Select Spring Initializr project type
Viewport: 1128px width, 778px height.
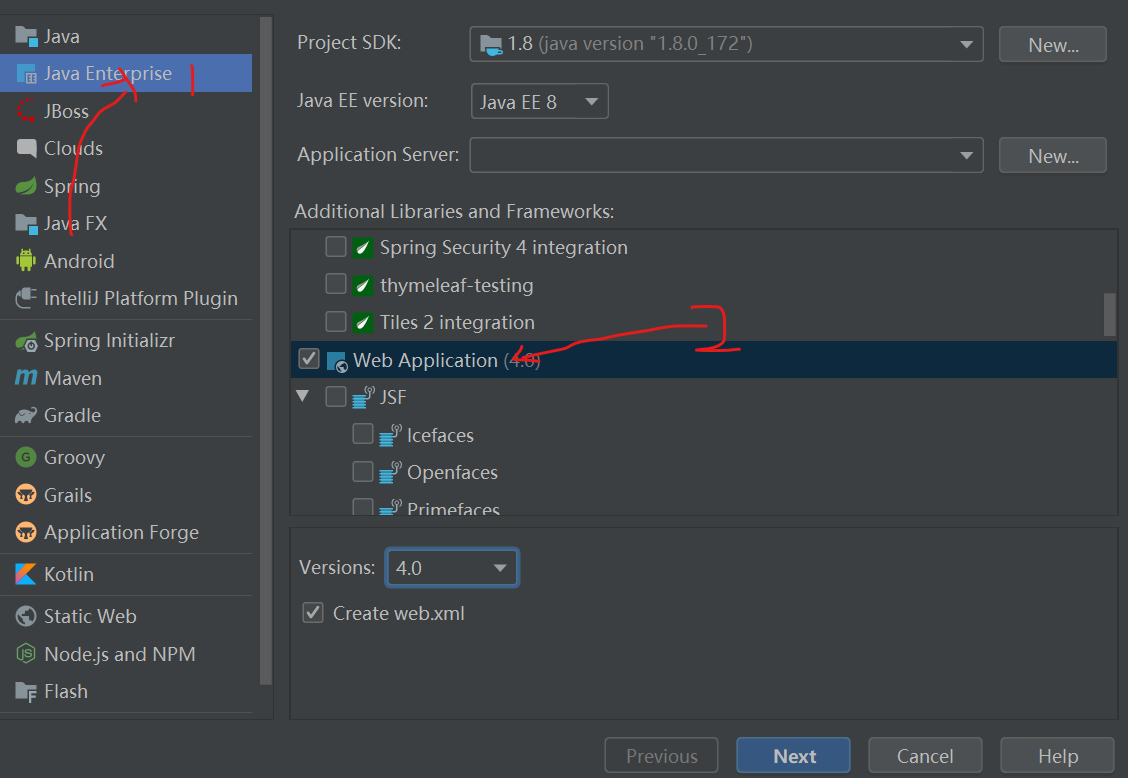tap(109, 341)
